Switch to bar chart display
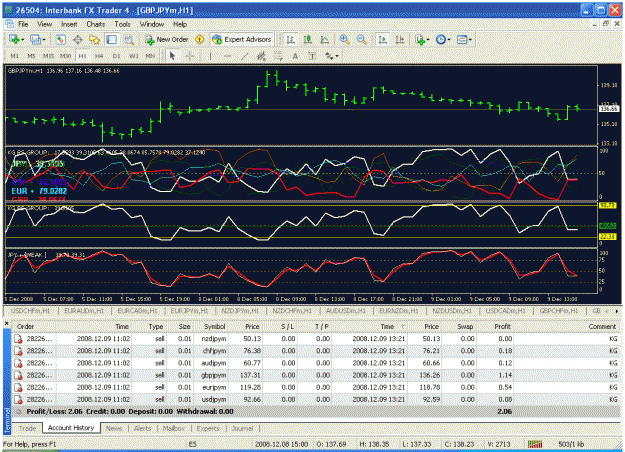 pos(291,39)
